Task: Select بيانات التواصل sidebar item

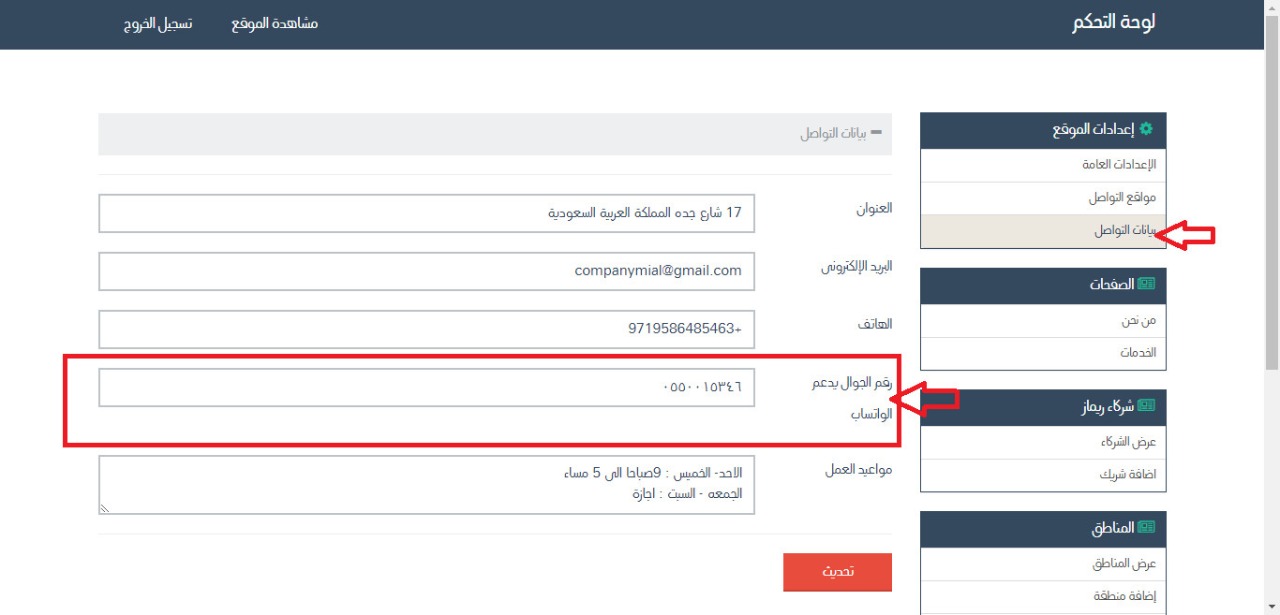Action: 1124,231
